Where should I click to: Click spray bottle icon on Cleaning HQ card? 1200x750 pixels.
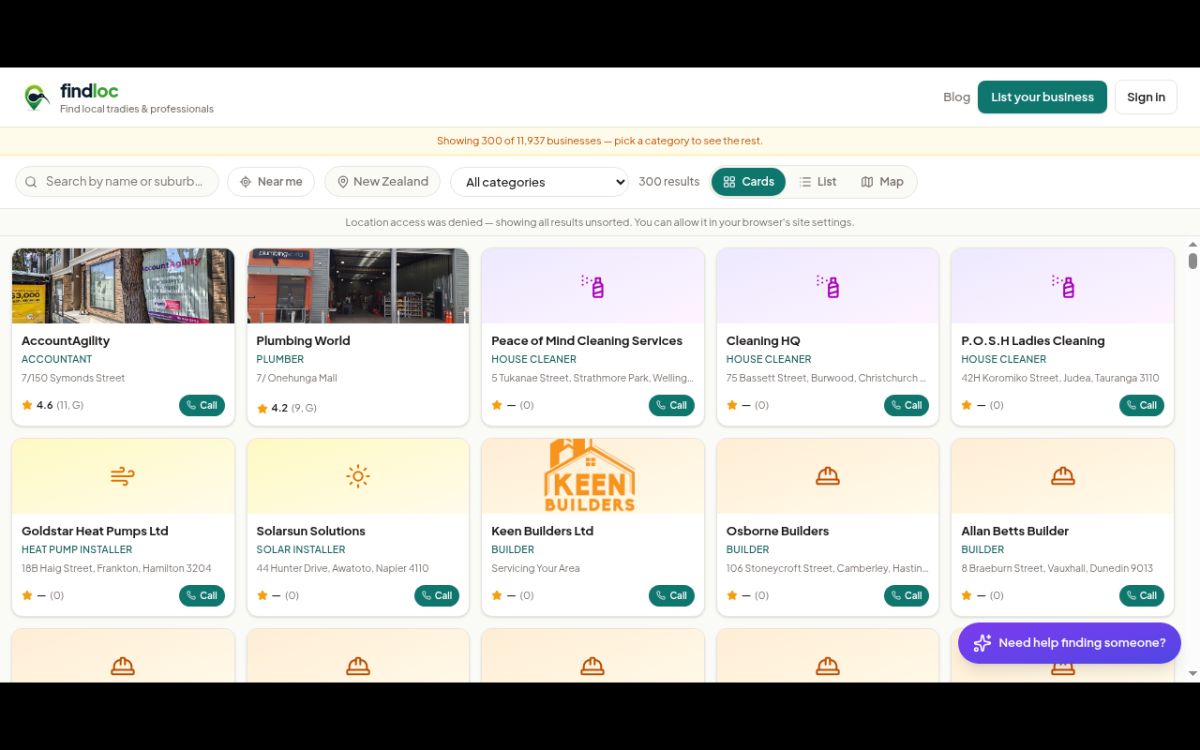pos(828,286)
